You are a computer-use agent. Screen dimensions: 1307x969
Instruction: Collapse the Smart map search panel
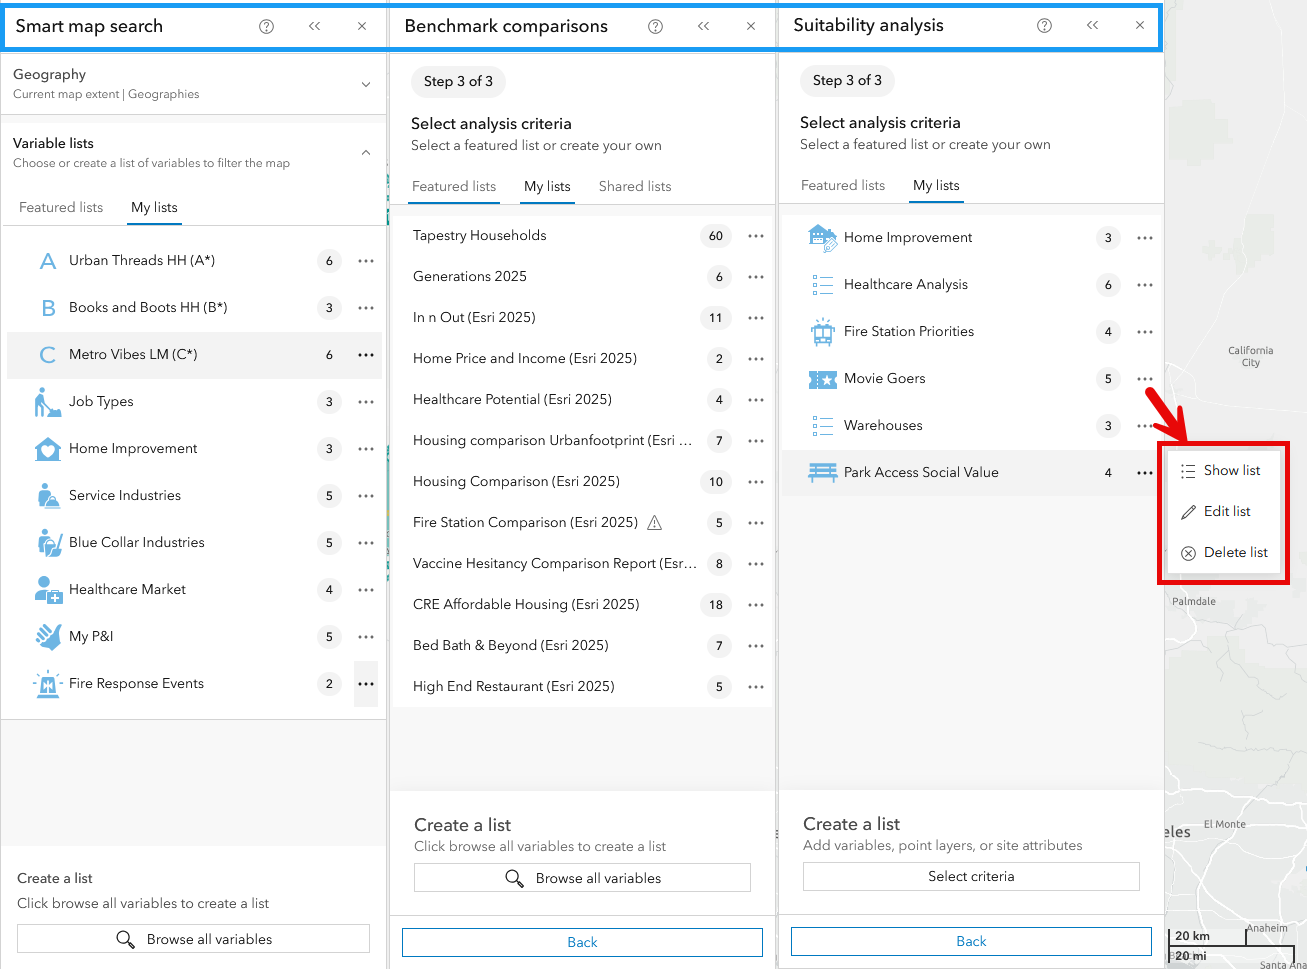click(314, 26)
